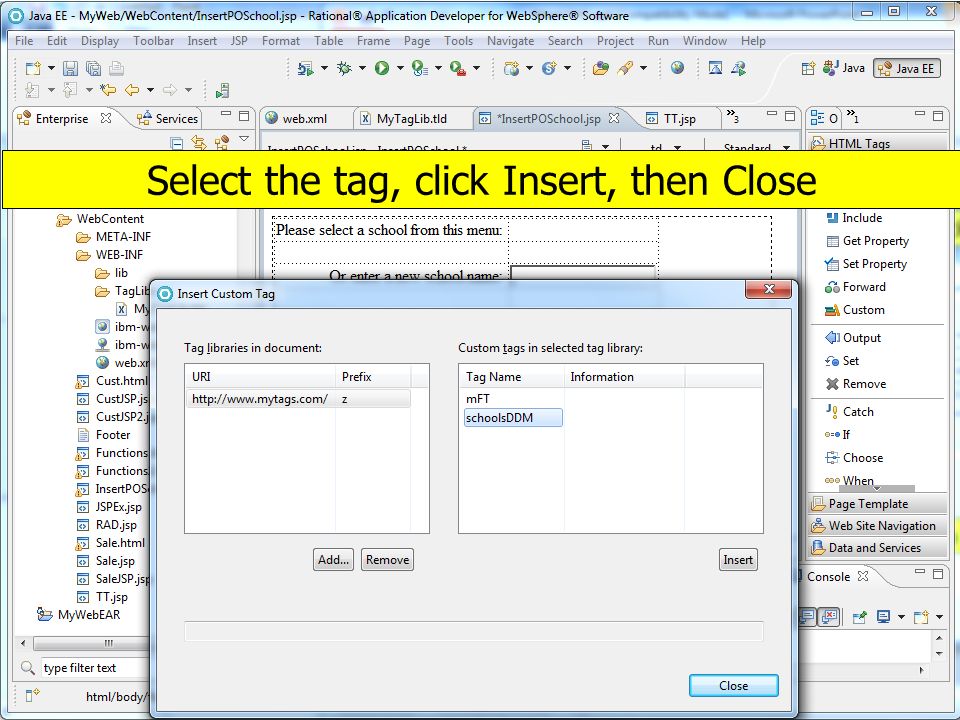Toggle Link with Editor in Enterprise Explorer
Image resolution: width=960 pixels, height=720 pixels.
[199, 143]
